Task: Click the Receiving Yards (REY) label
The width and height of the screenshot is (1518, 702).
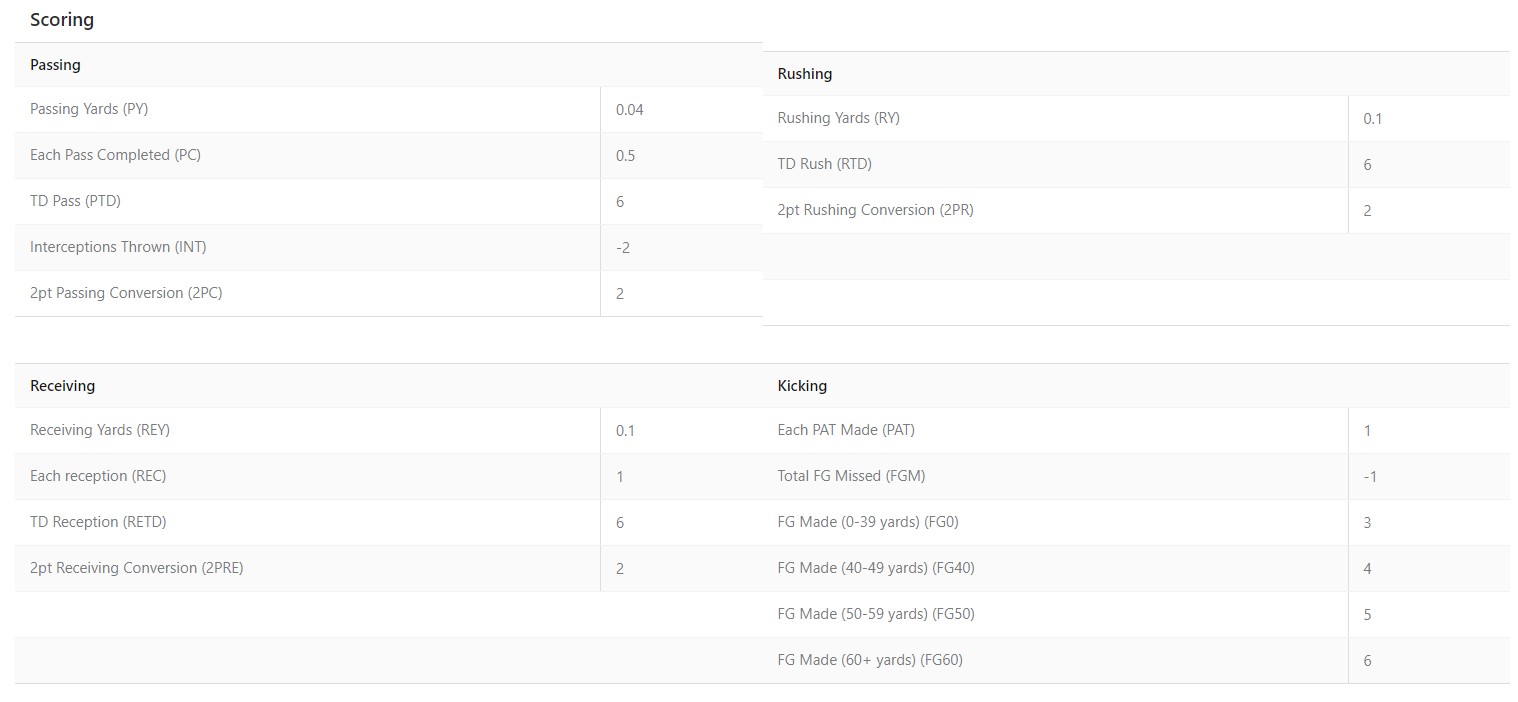Action: click(x=100, y=430)
